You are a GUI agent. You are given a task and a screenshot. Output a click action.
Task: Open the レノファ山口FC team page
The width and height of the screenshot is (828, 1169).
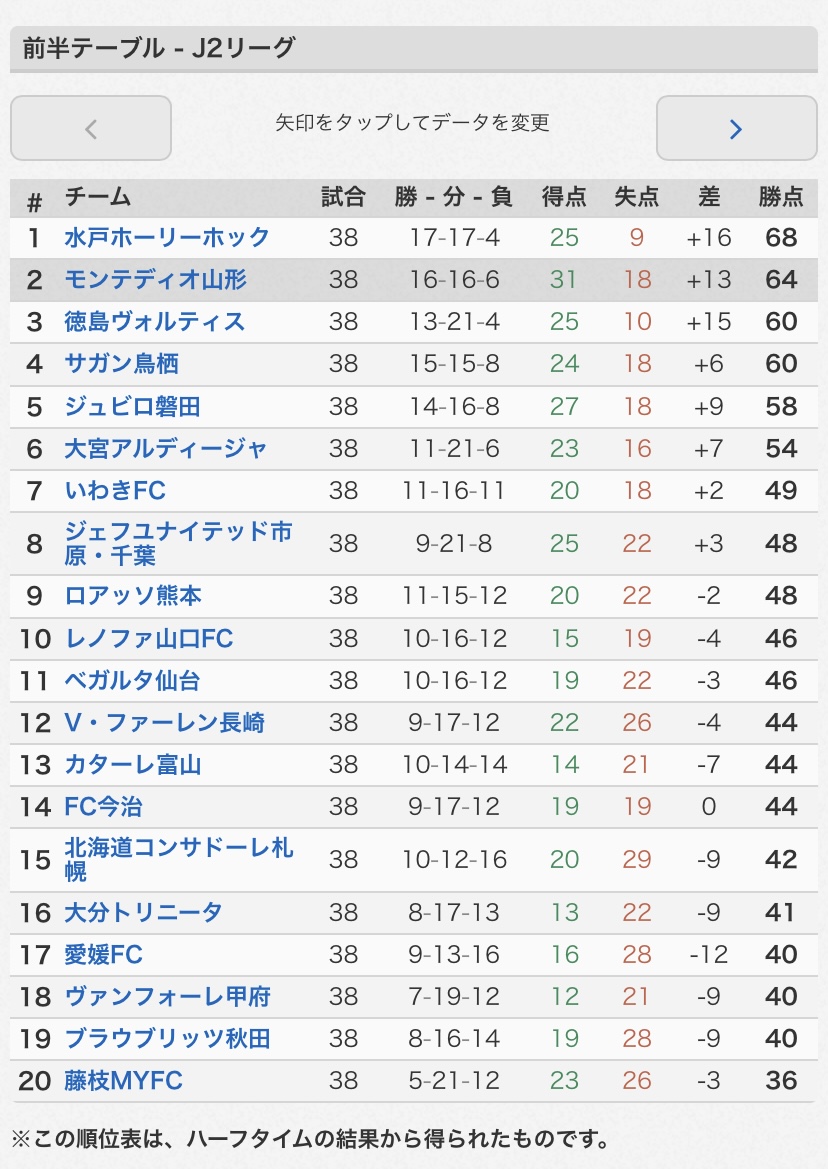tap(149, 638)
